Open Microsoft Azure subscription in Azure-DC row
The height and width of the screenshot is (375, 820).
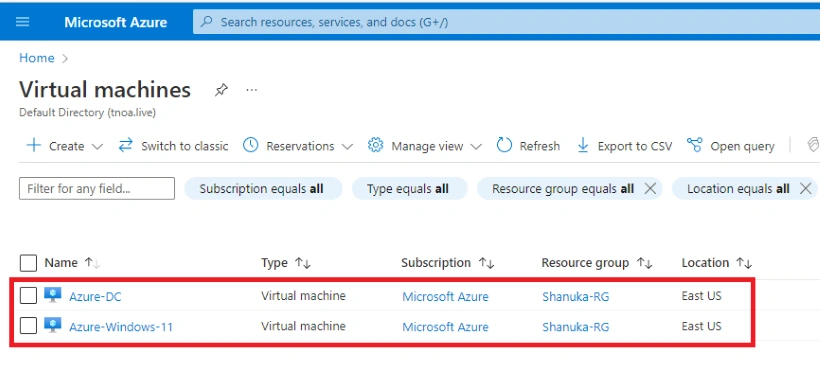445,297
